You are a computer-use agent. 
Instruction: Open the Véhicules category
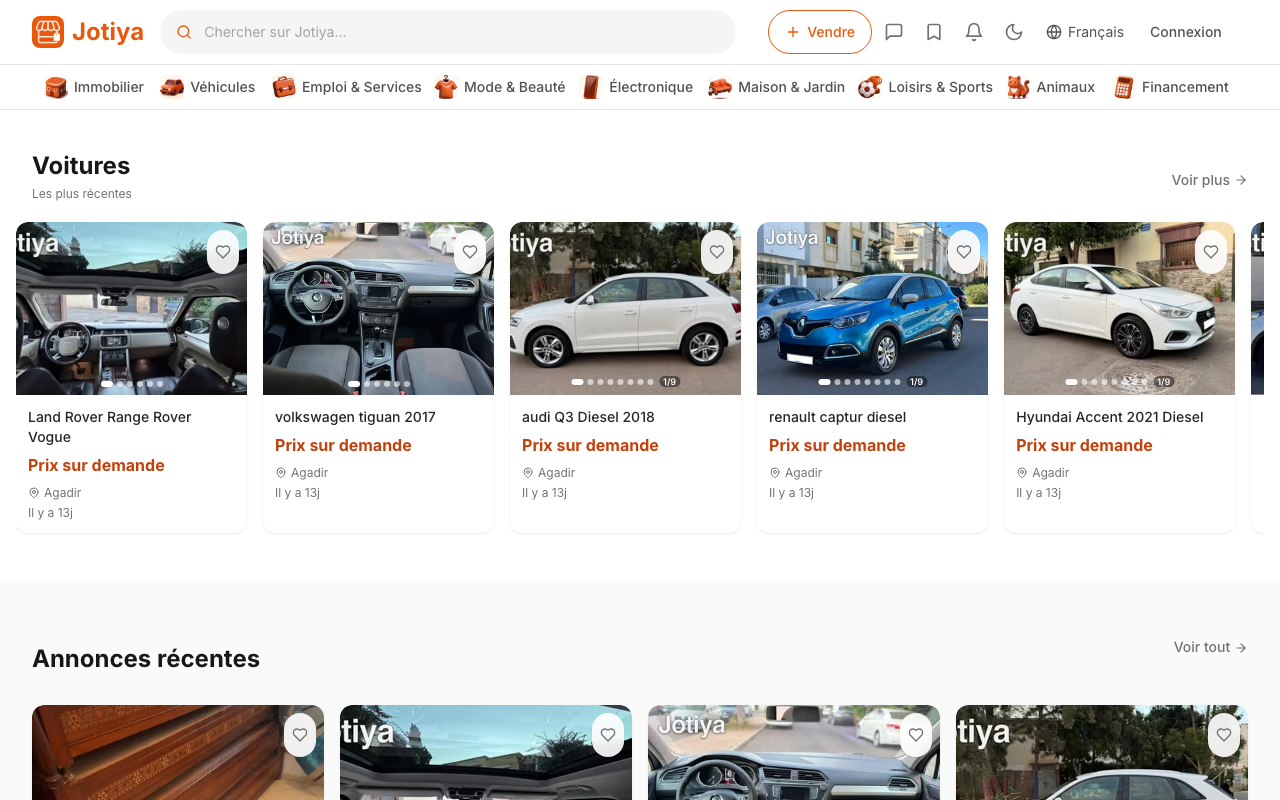208,87
